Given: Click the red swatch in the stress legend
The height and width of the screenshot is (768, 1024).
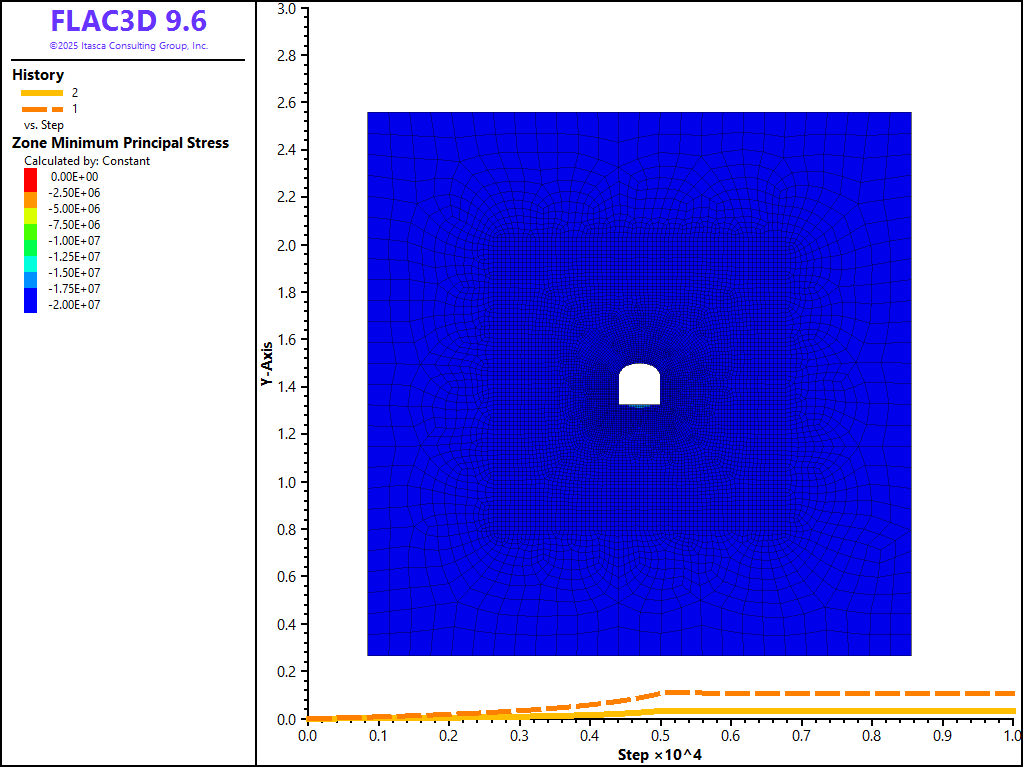Looking at the screenshot, I should (30, 177).
